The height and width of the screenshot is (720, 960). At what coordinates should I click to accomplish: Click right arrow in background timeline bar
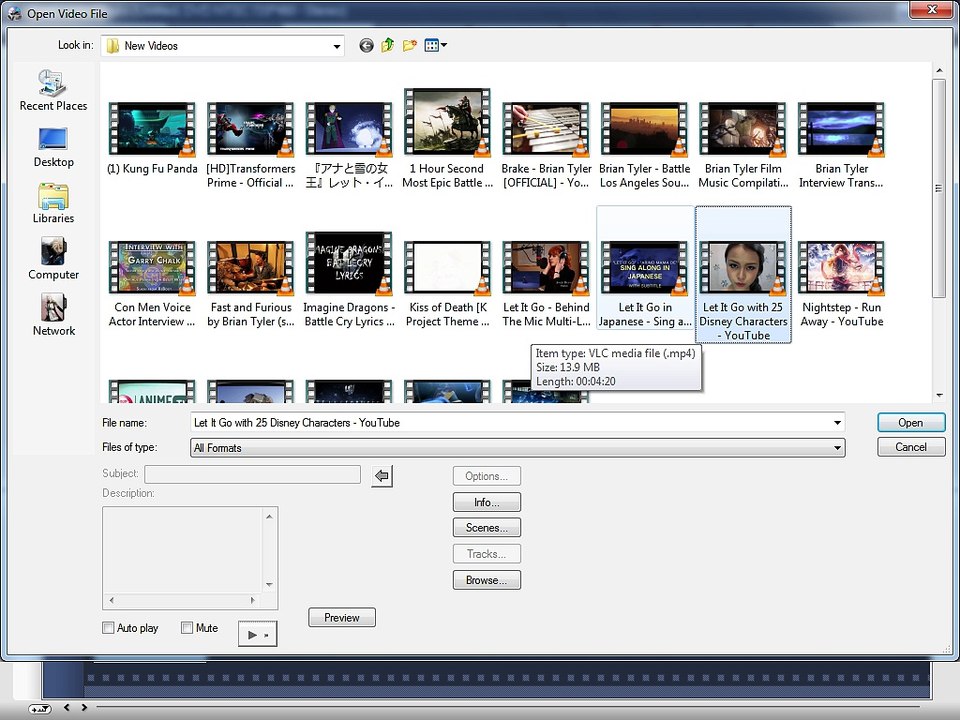coord(84,707)
